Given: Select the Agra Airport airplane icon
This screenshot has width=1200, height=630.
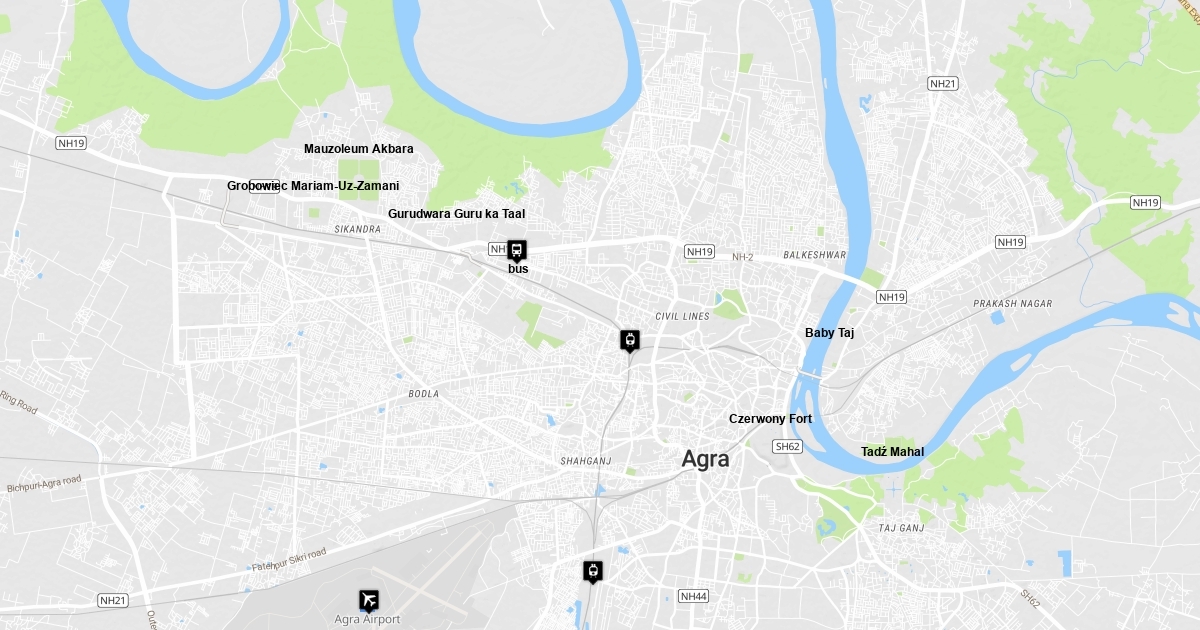Looking at the screenshot, I should [370, 600].
